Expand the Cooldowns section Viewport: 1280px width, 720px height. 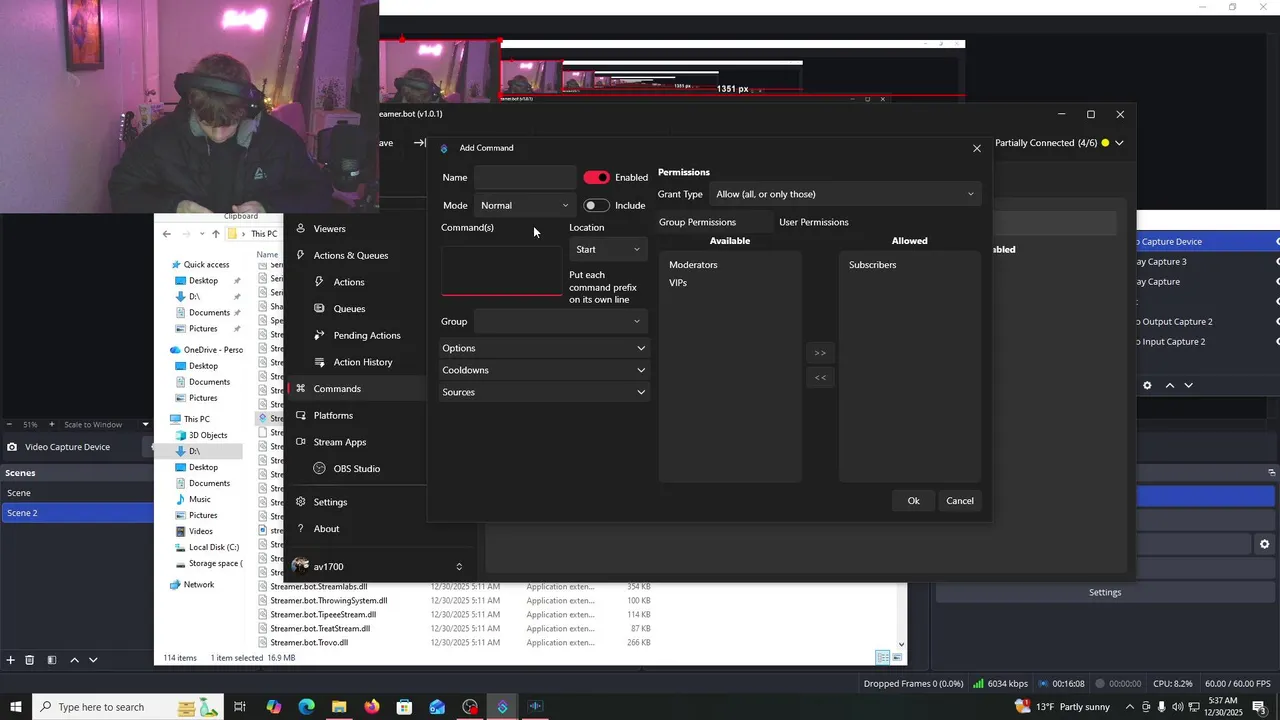coord(544,370)
